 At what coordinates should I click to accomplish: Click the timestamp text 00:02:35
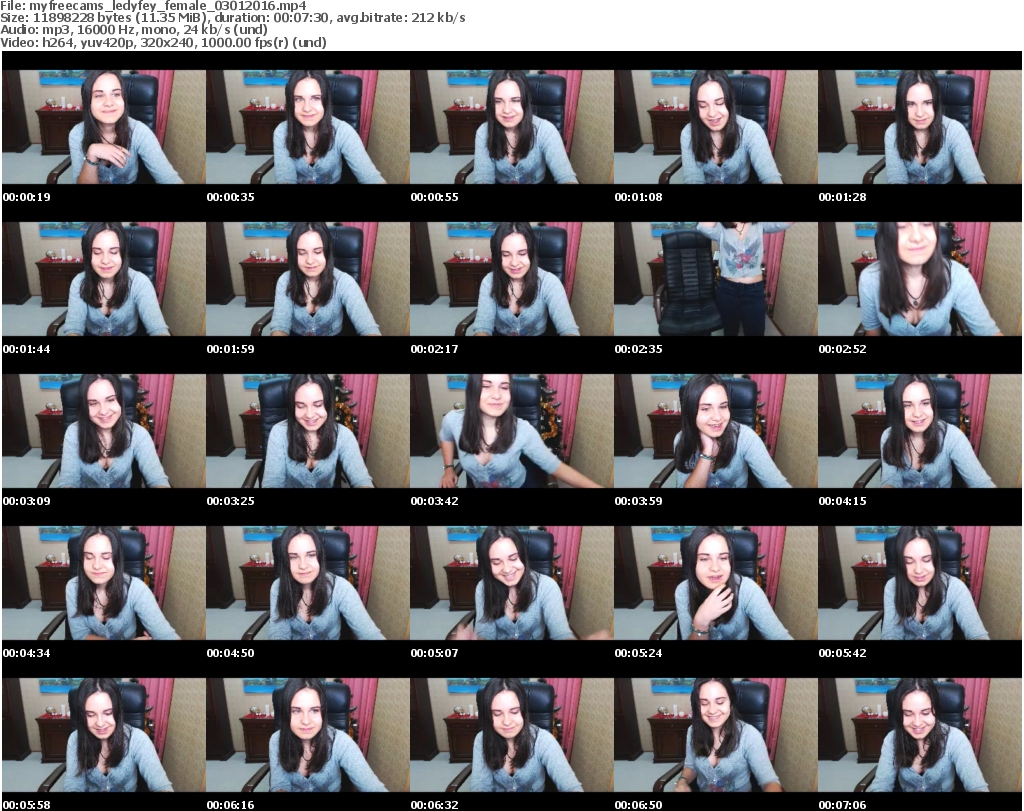(638, 349)
